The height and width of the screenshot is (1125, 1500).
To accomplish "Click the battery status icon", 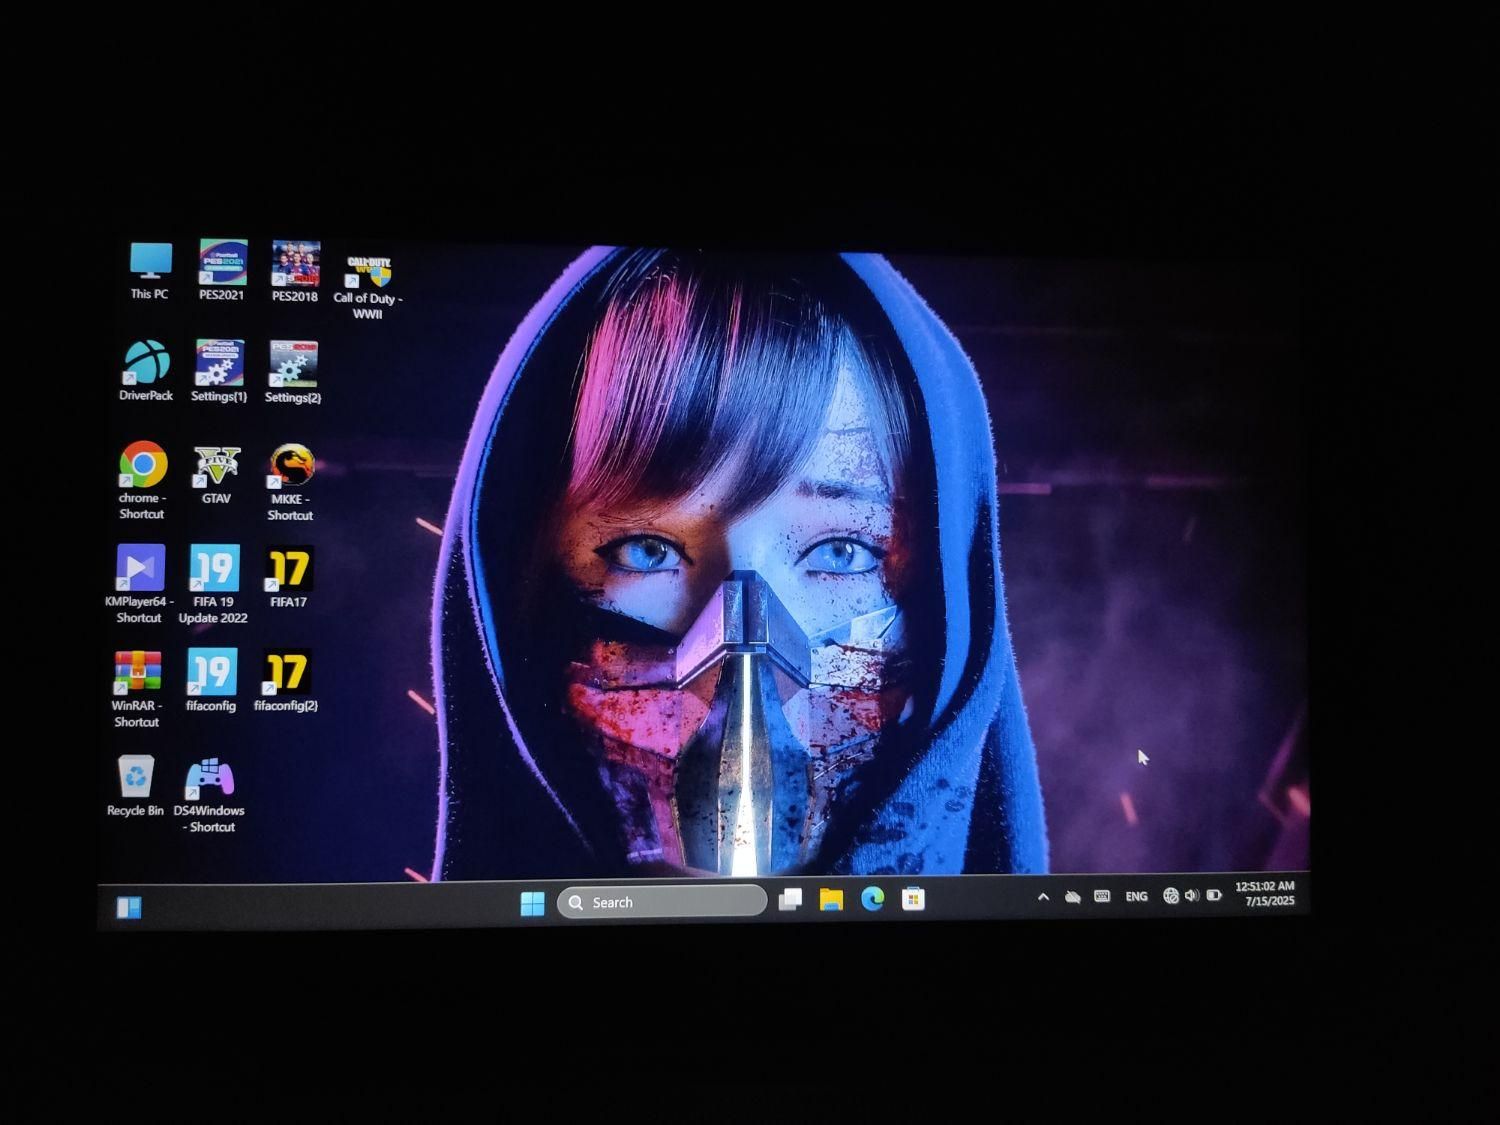I will point(1214,895).
